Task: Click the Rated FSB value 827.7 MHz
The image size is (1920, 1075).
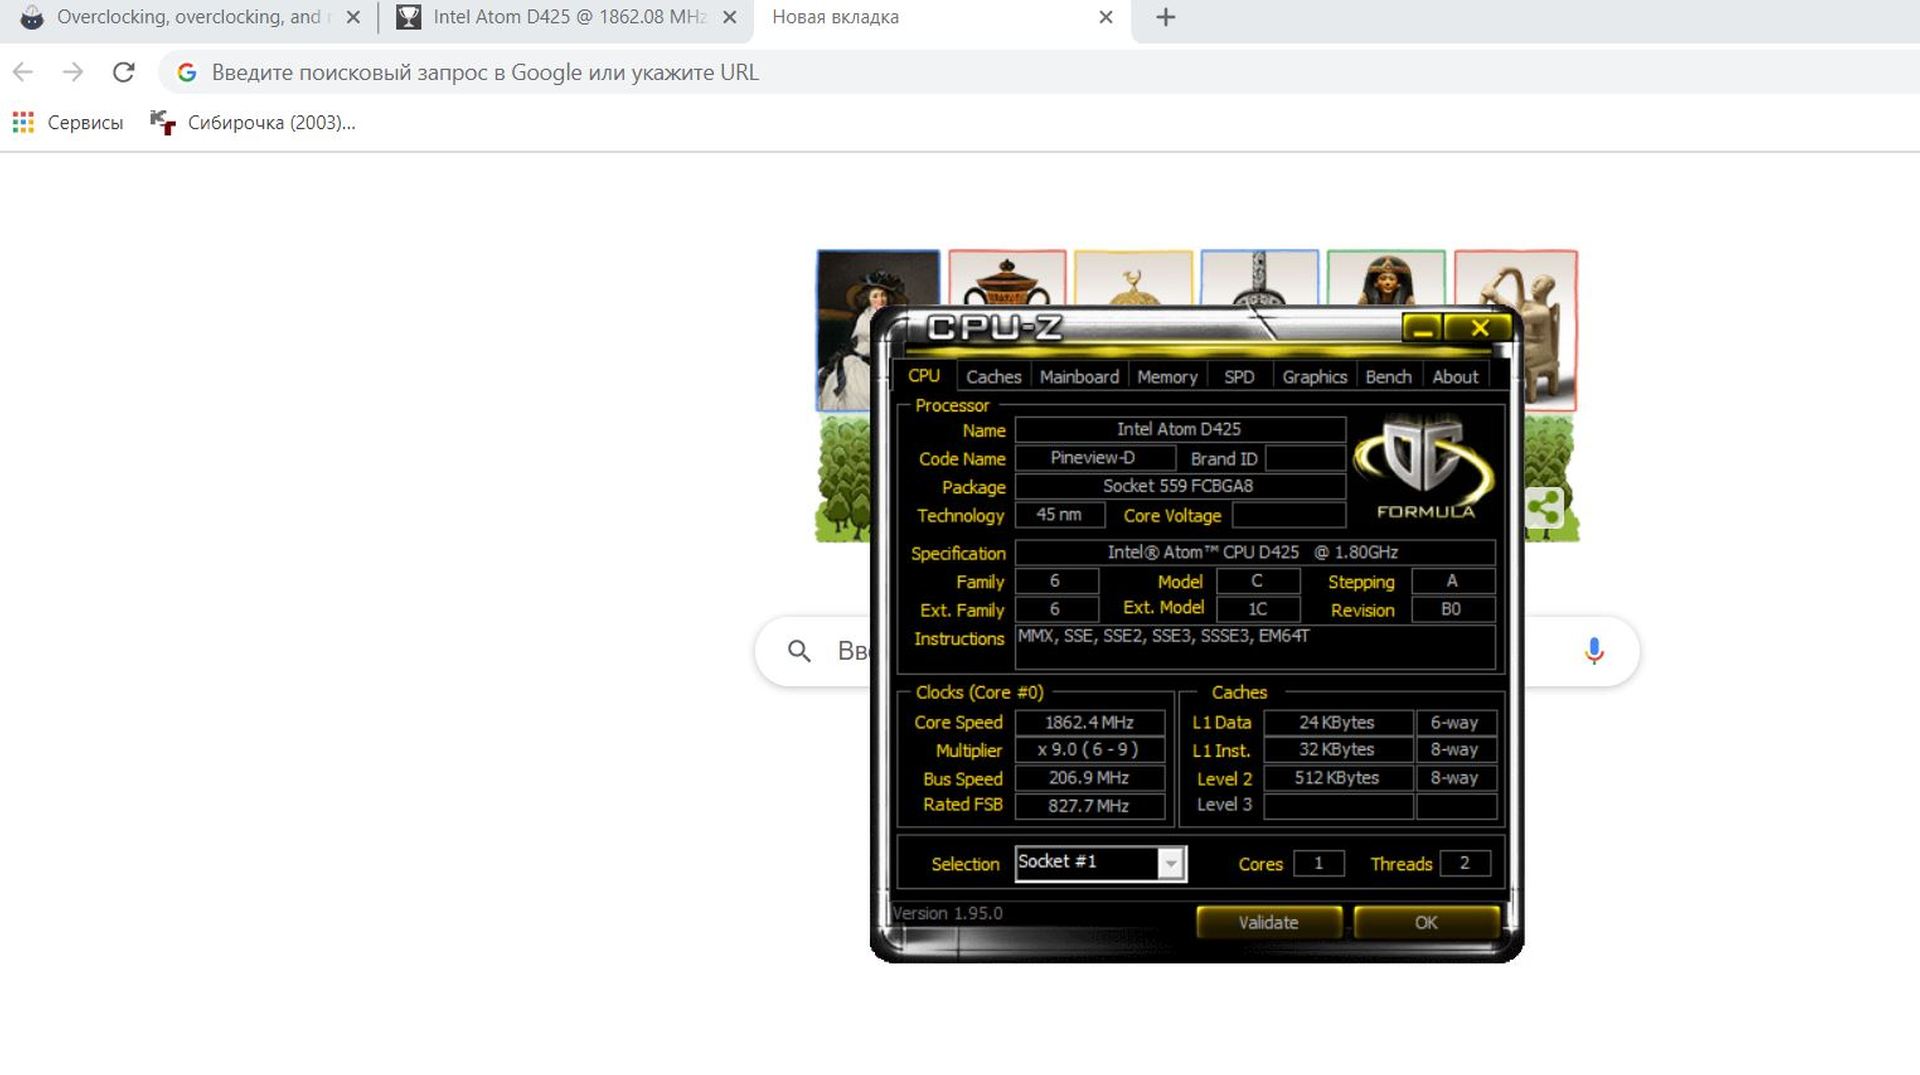Action: pos(1090,806)
